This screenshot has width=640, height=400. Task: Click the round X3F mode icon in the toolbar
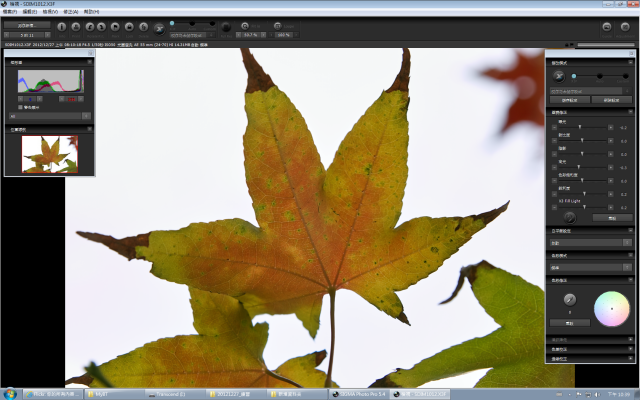click(159, 29)
